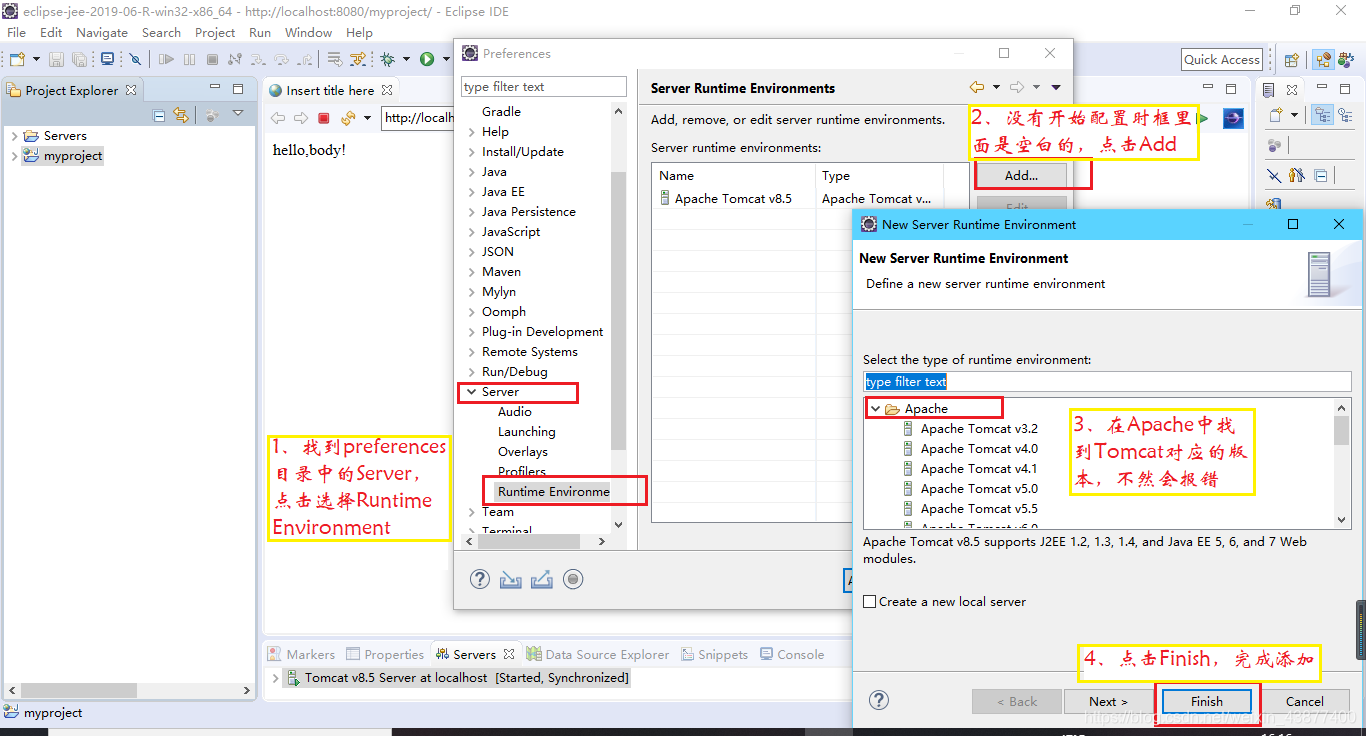This screenshot has height=736, width=1366.
Task: Switch to the Snippets tab
Action: point(715,654)
